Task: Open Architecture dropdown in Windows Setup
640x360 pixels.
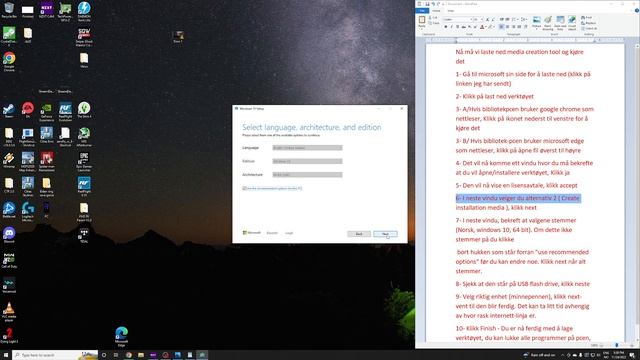Action: pyautogui.click(x=307, y=175)
